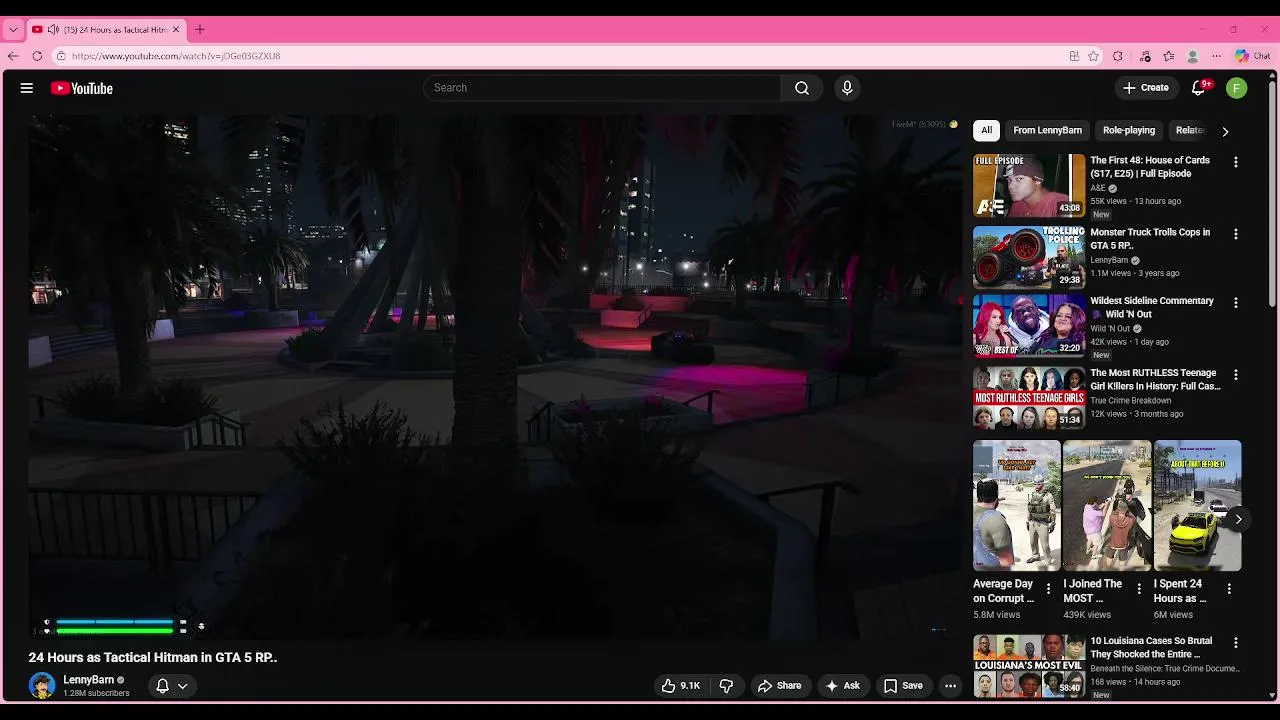This screenshot has height=720, width=1280.
Task: Open browser profile icon
Action: [1192, 56]
